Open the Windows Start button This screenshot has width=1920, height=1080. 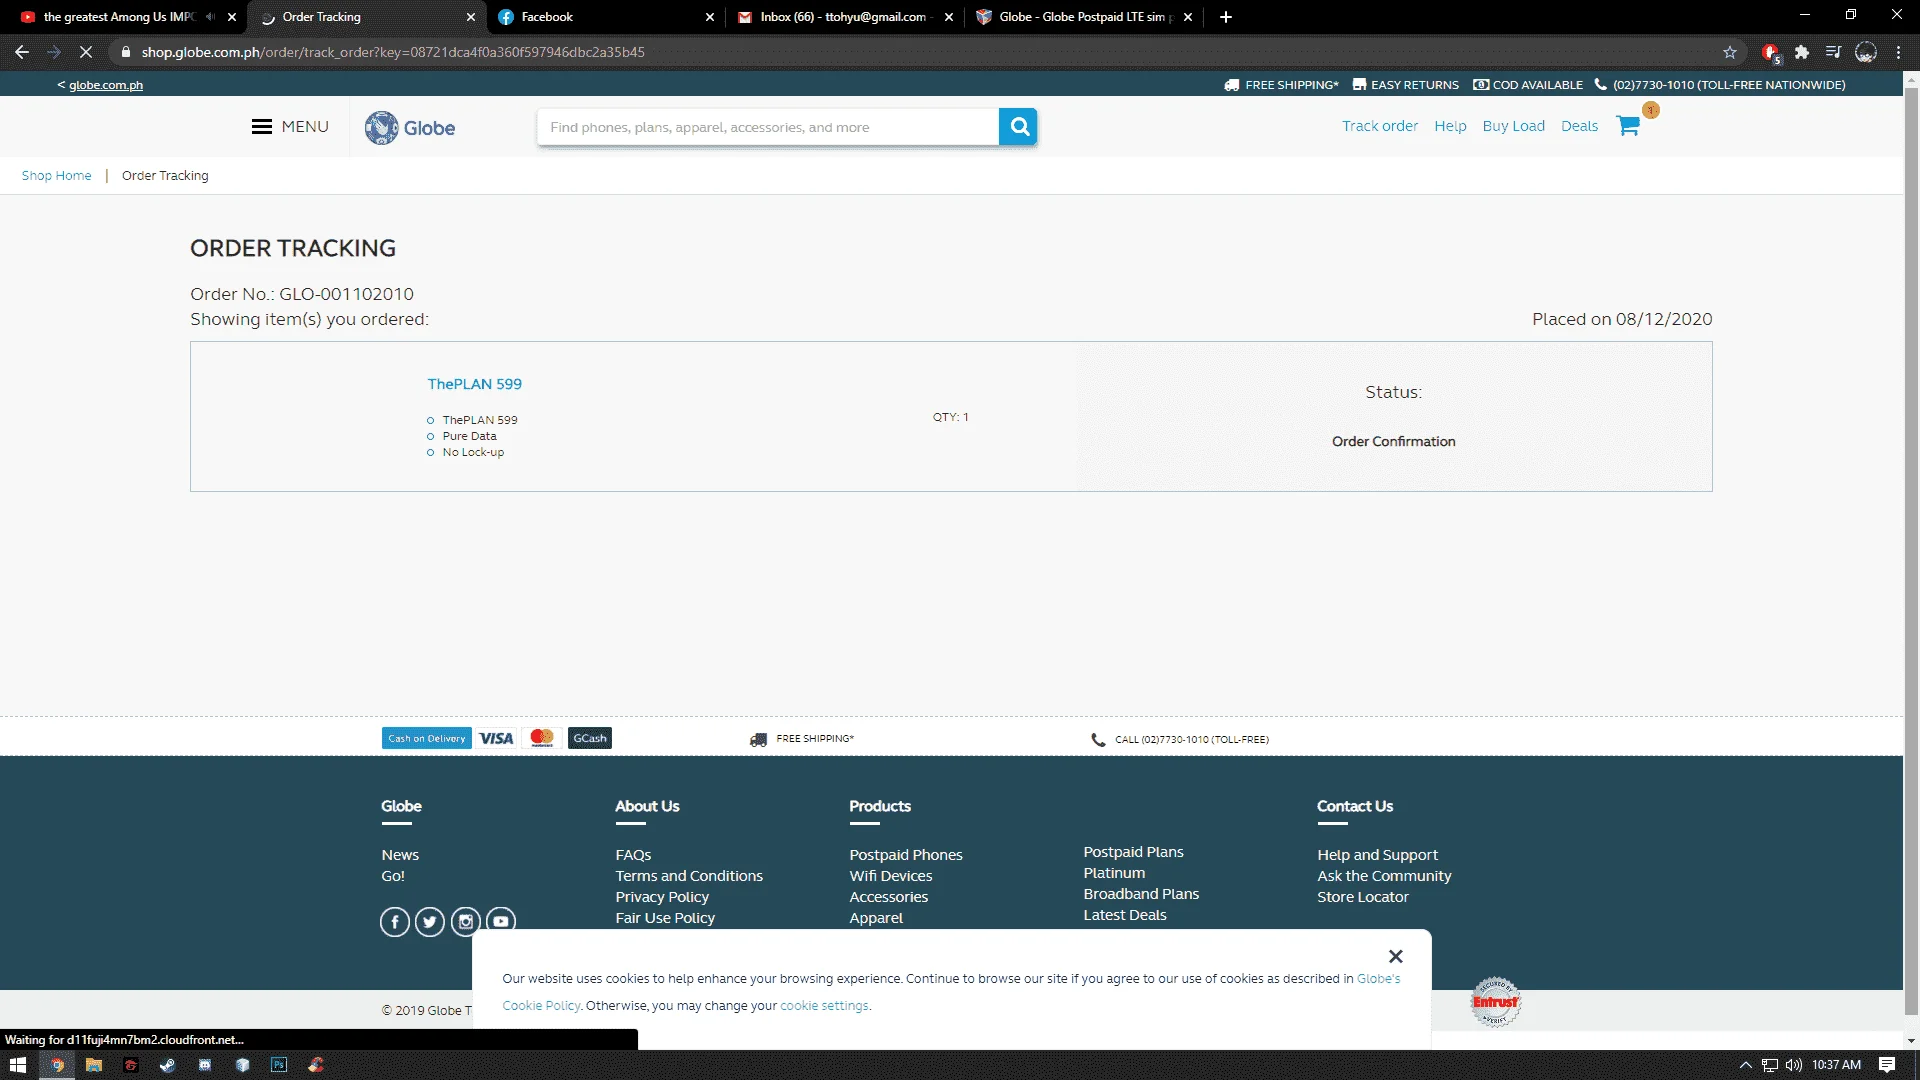click(x=17, y=1065)
